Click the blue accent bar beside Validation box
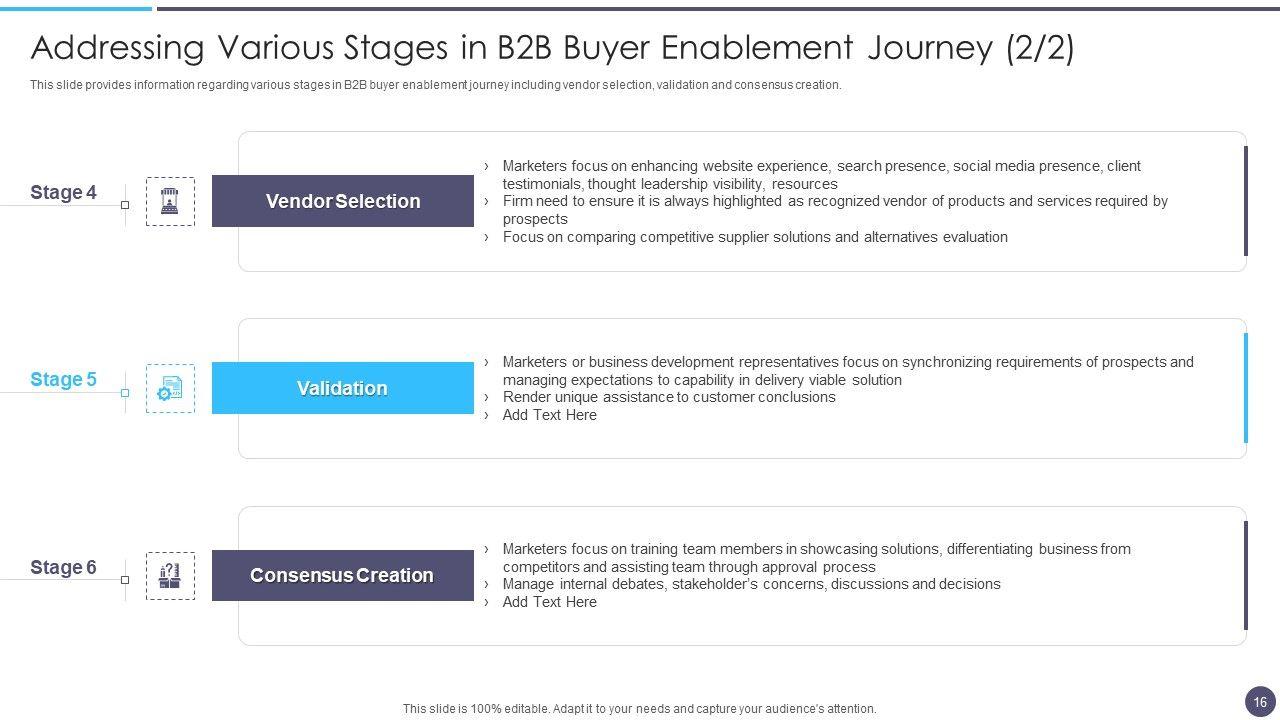Viewport: 1280px width, 720px height. click(1246, 388)
